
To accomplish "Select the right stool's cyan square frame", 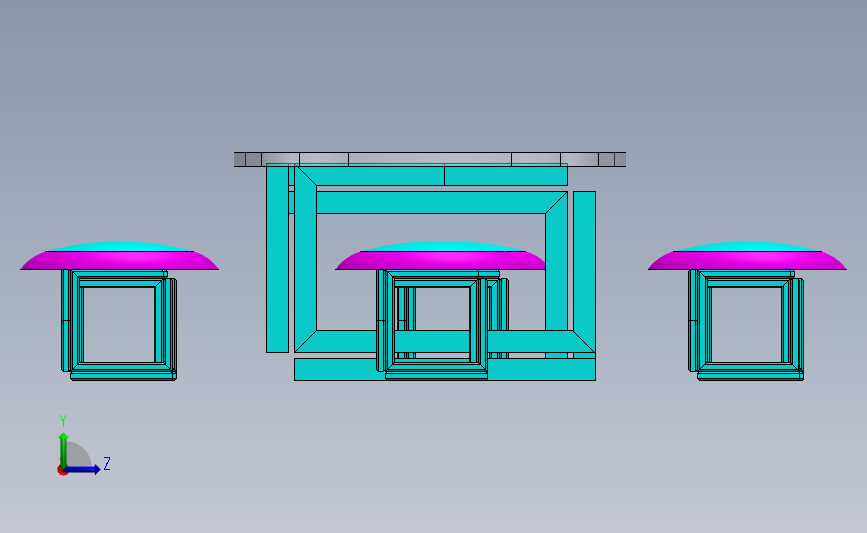I will click(x=746, y=325).
